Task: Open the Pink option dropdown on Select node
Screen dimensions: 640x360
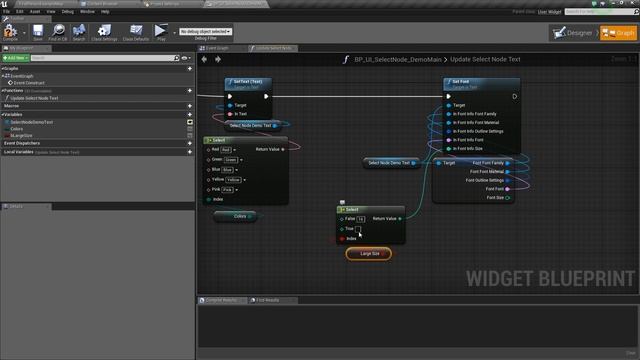Action: click(237, 190)
